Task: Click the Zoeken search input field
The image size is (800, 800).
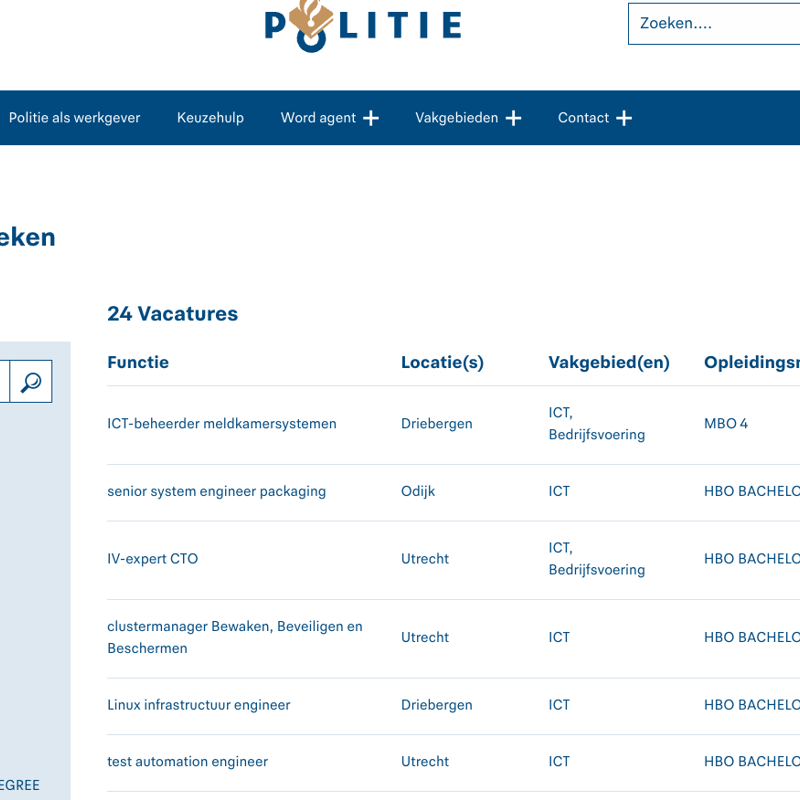Action: click(714, 24)
